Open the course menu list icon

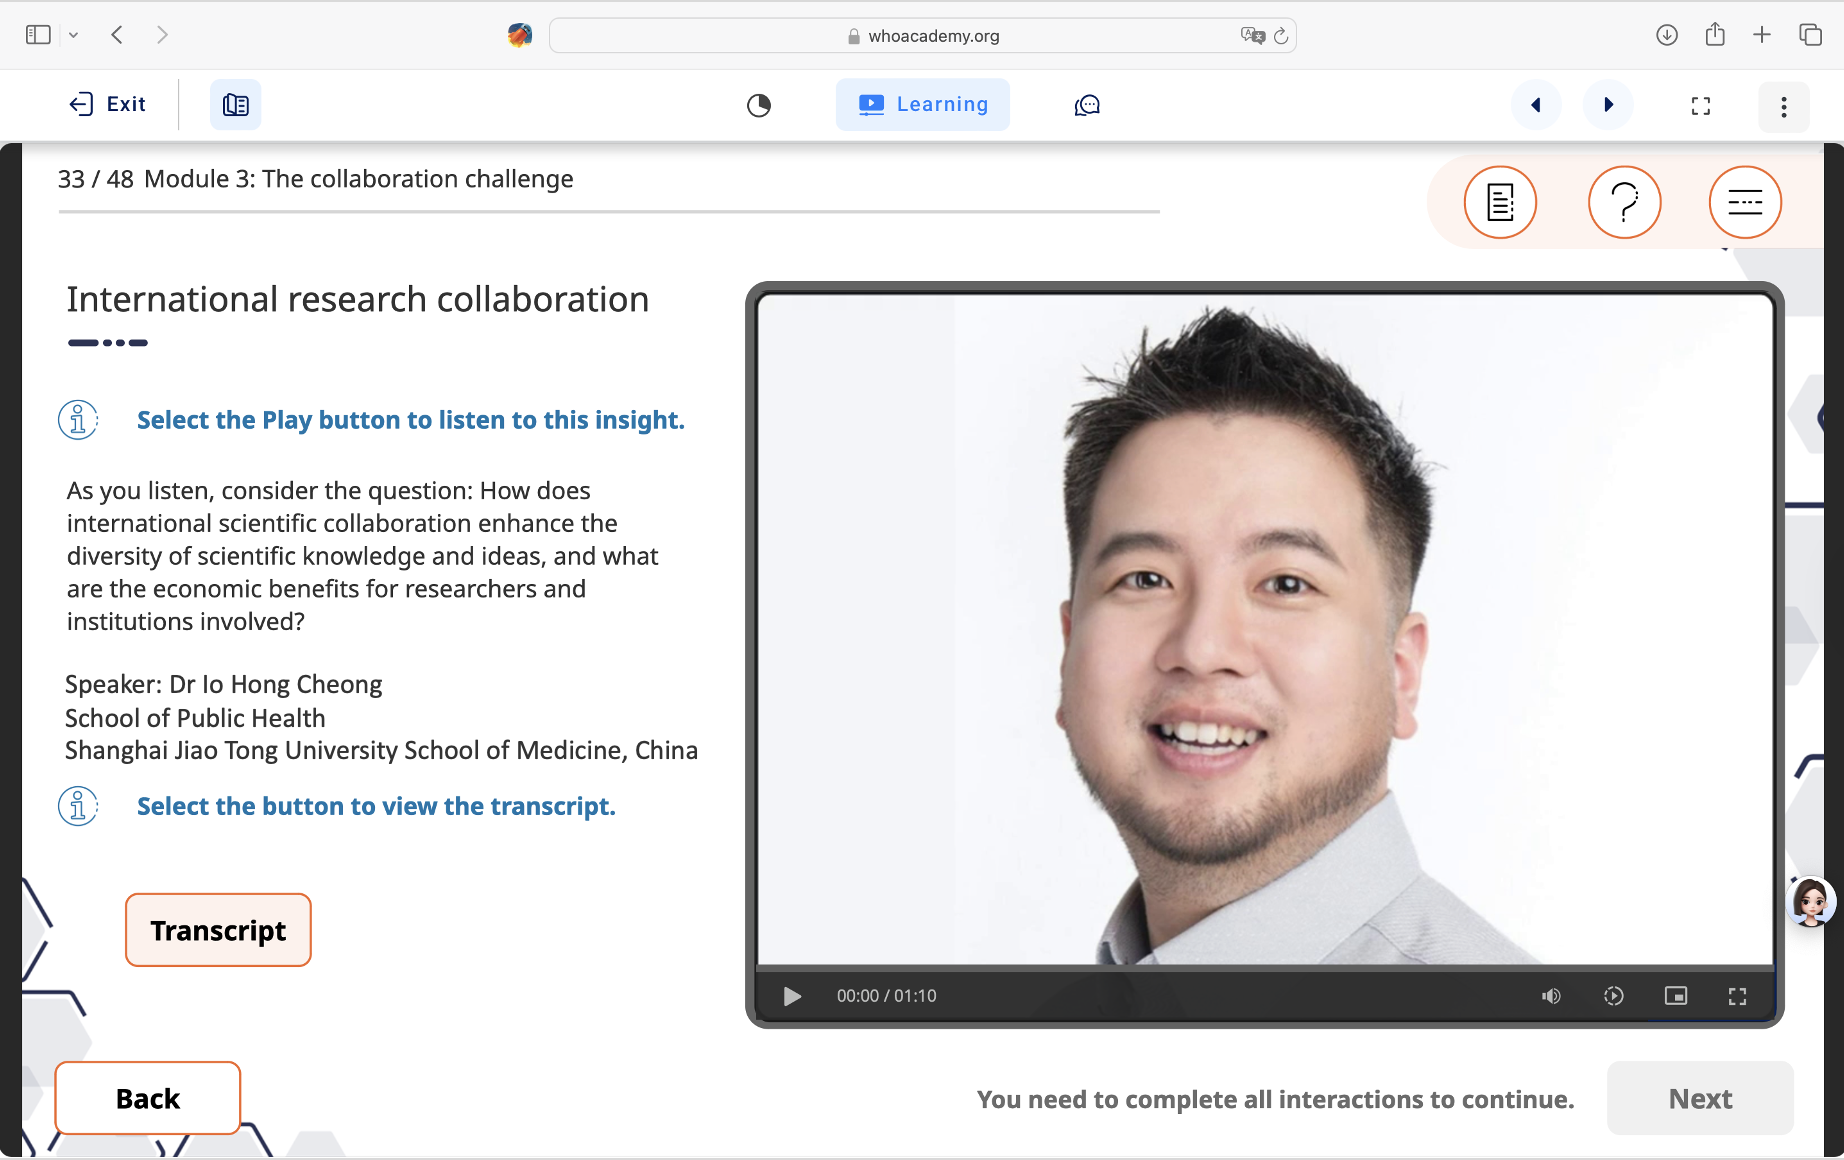click(x=1745, y=202)
